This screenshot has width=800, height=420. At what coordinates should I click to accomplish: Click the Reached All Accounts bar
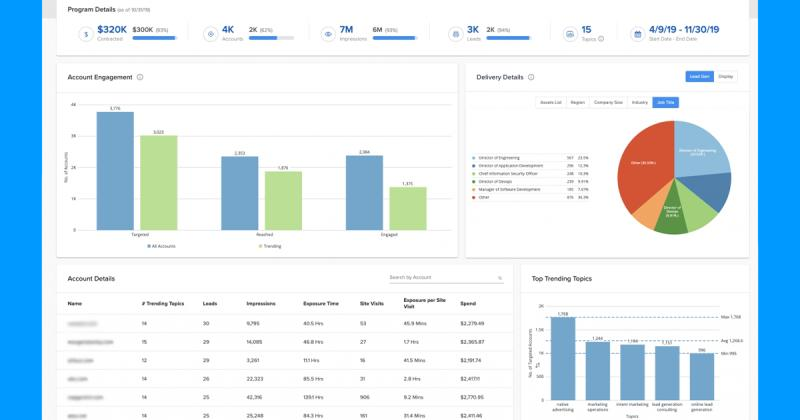pyautogui.click(x=240, y=193)
